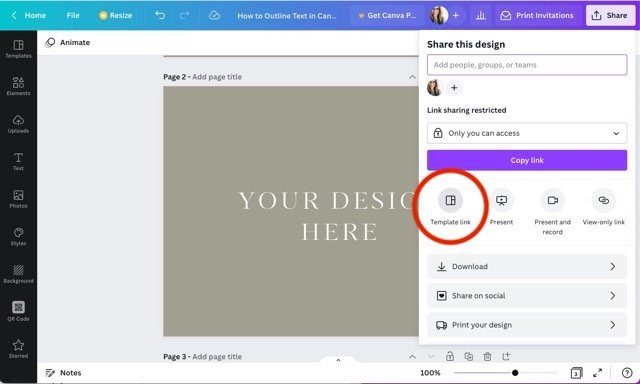Open the Background sidebar panel
The height and width of the screenshot is (384, 640).
pyautogui.click(x=18, y=274)
